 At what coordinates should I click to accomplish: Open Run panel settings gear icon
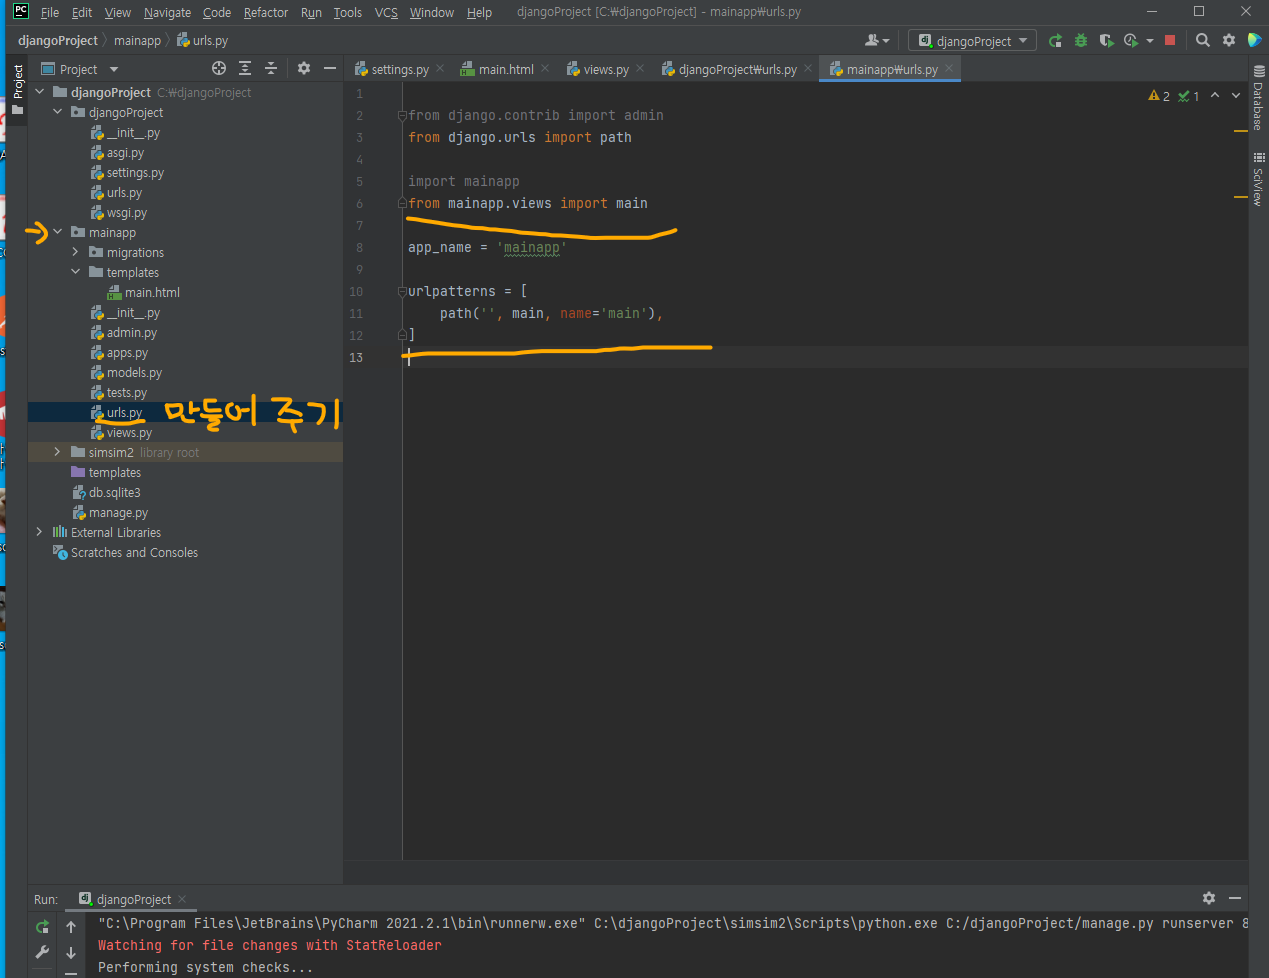pos(1209,898)
